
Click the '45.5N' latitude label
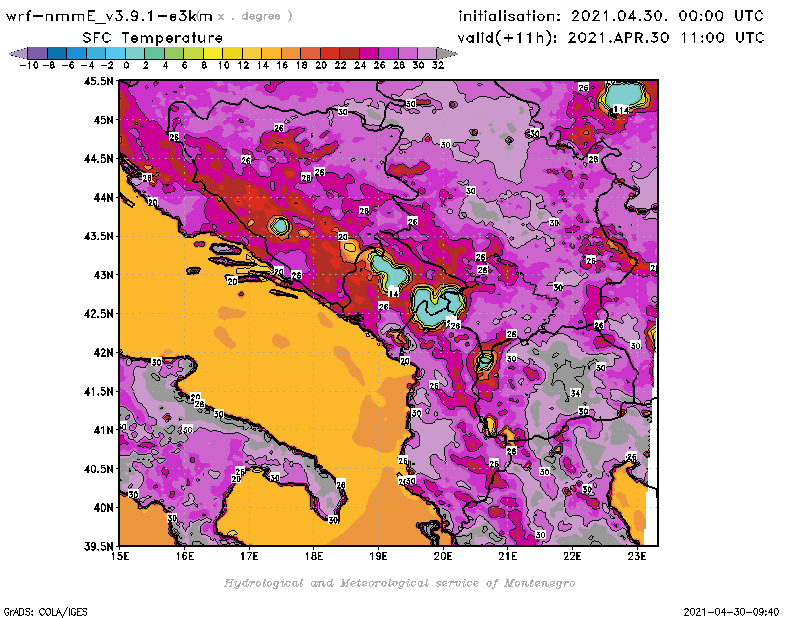click(98, 81)
